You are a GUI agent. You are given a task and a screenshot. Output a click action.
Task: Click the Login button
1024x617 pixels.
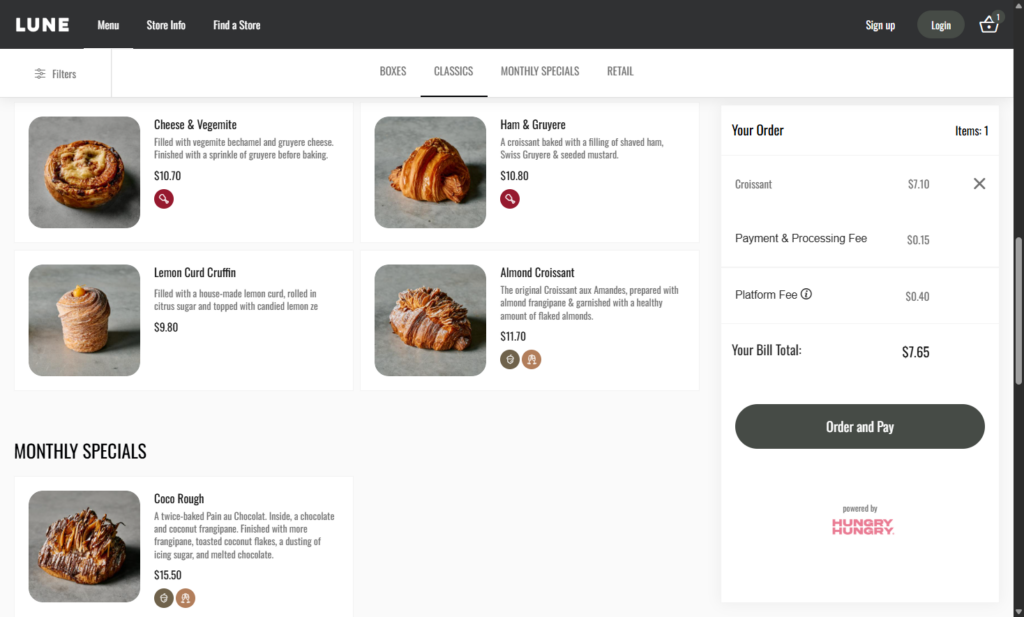pyautogui.click(x=940, y=25)
